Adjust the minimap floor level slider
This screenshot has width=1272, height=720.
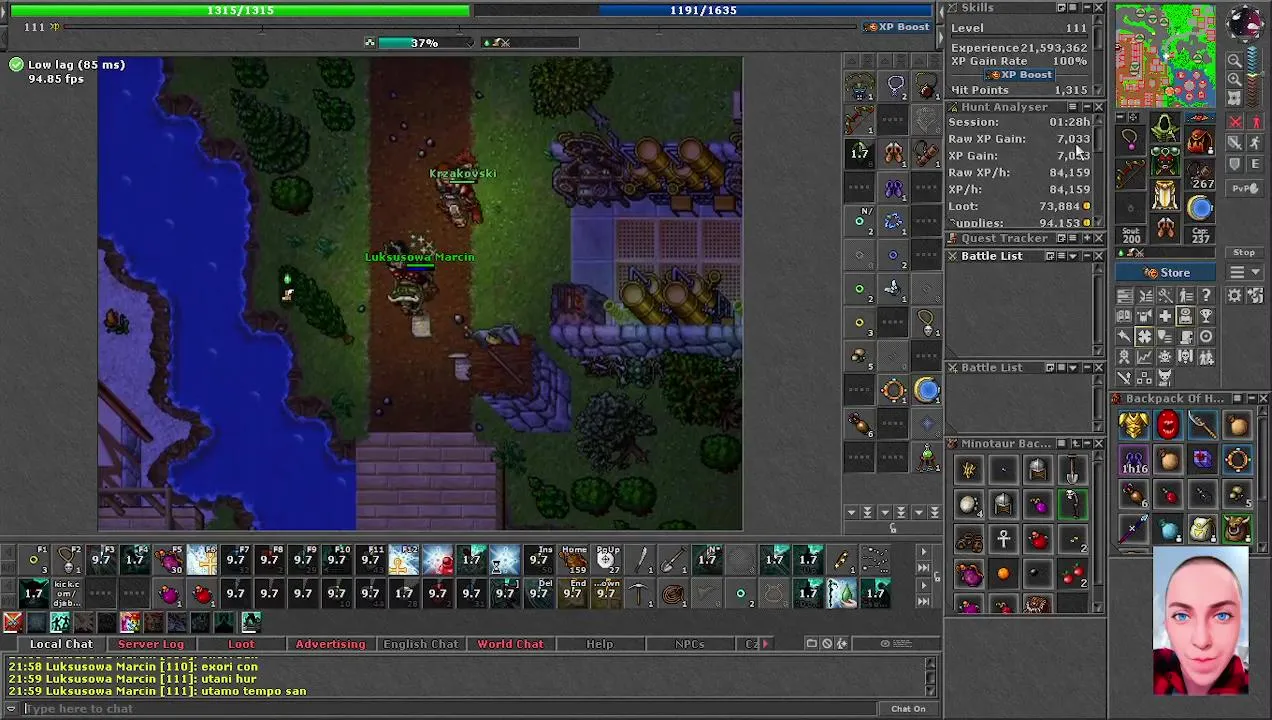(1262, 74)
